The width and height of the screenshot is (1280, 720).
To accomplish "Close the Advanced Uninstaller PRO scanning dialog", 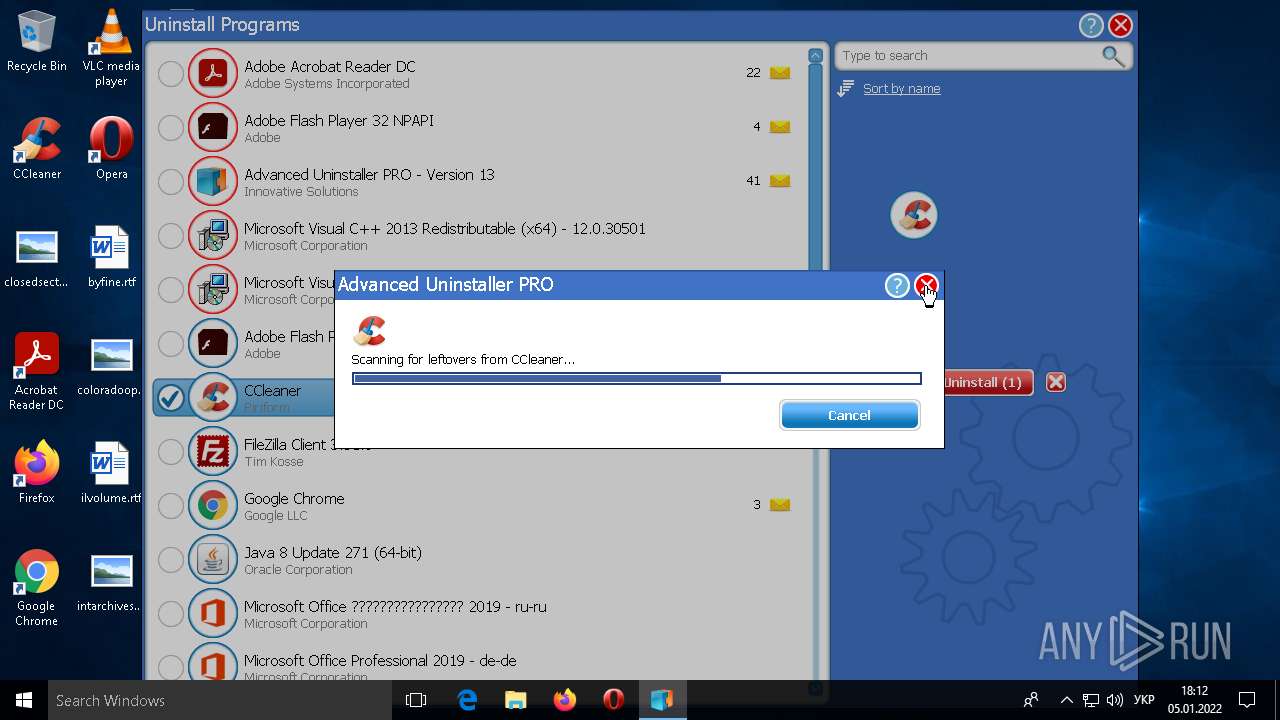I will [x=927, y=286].
